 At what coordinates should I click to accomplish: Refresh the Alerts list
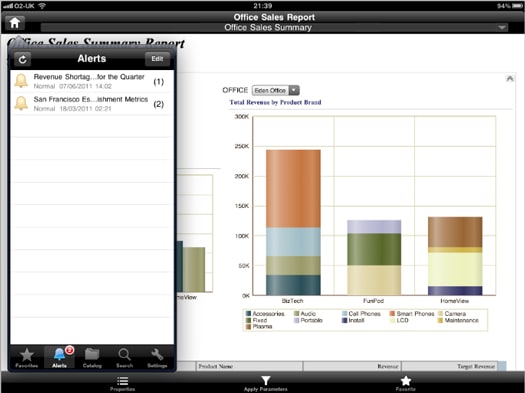[22, 60]
